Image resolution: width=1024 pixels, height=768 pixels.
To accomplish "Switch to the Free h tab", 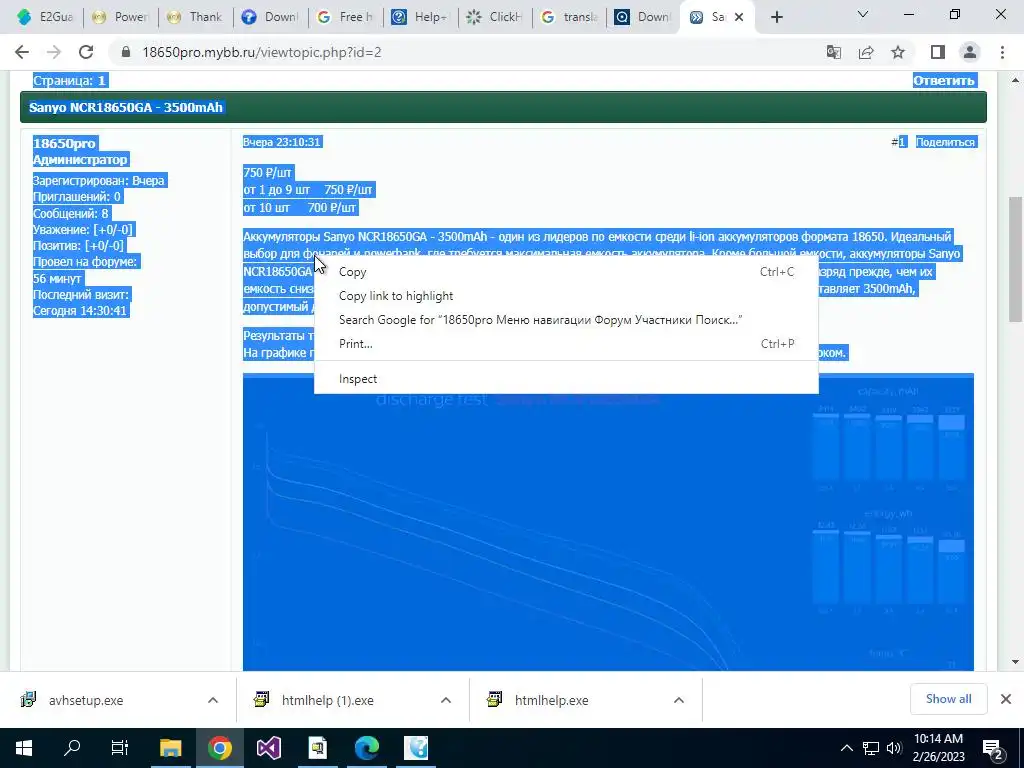I will pos(346,17).
